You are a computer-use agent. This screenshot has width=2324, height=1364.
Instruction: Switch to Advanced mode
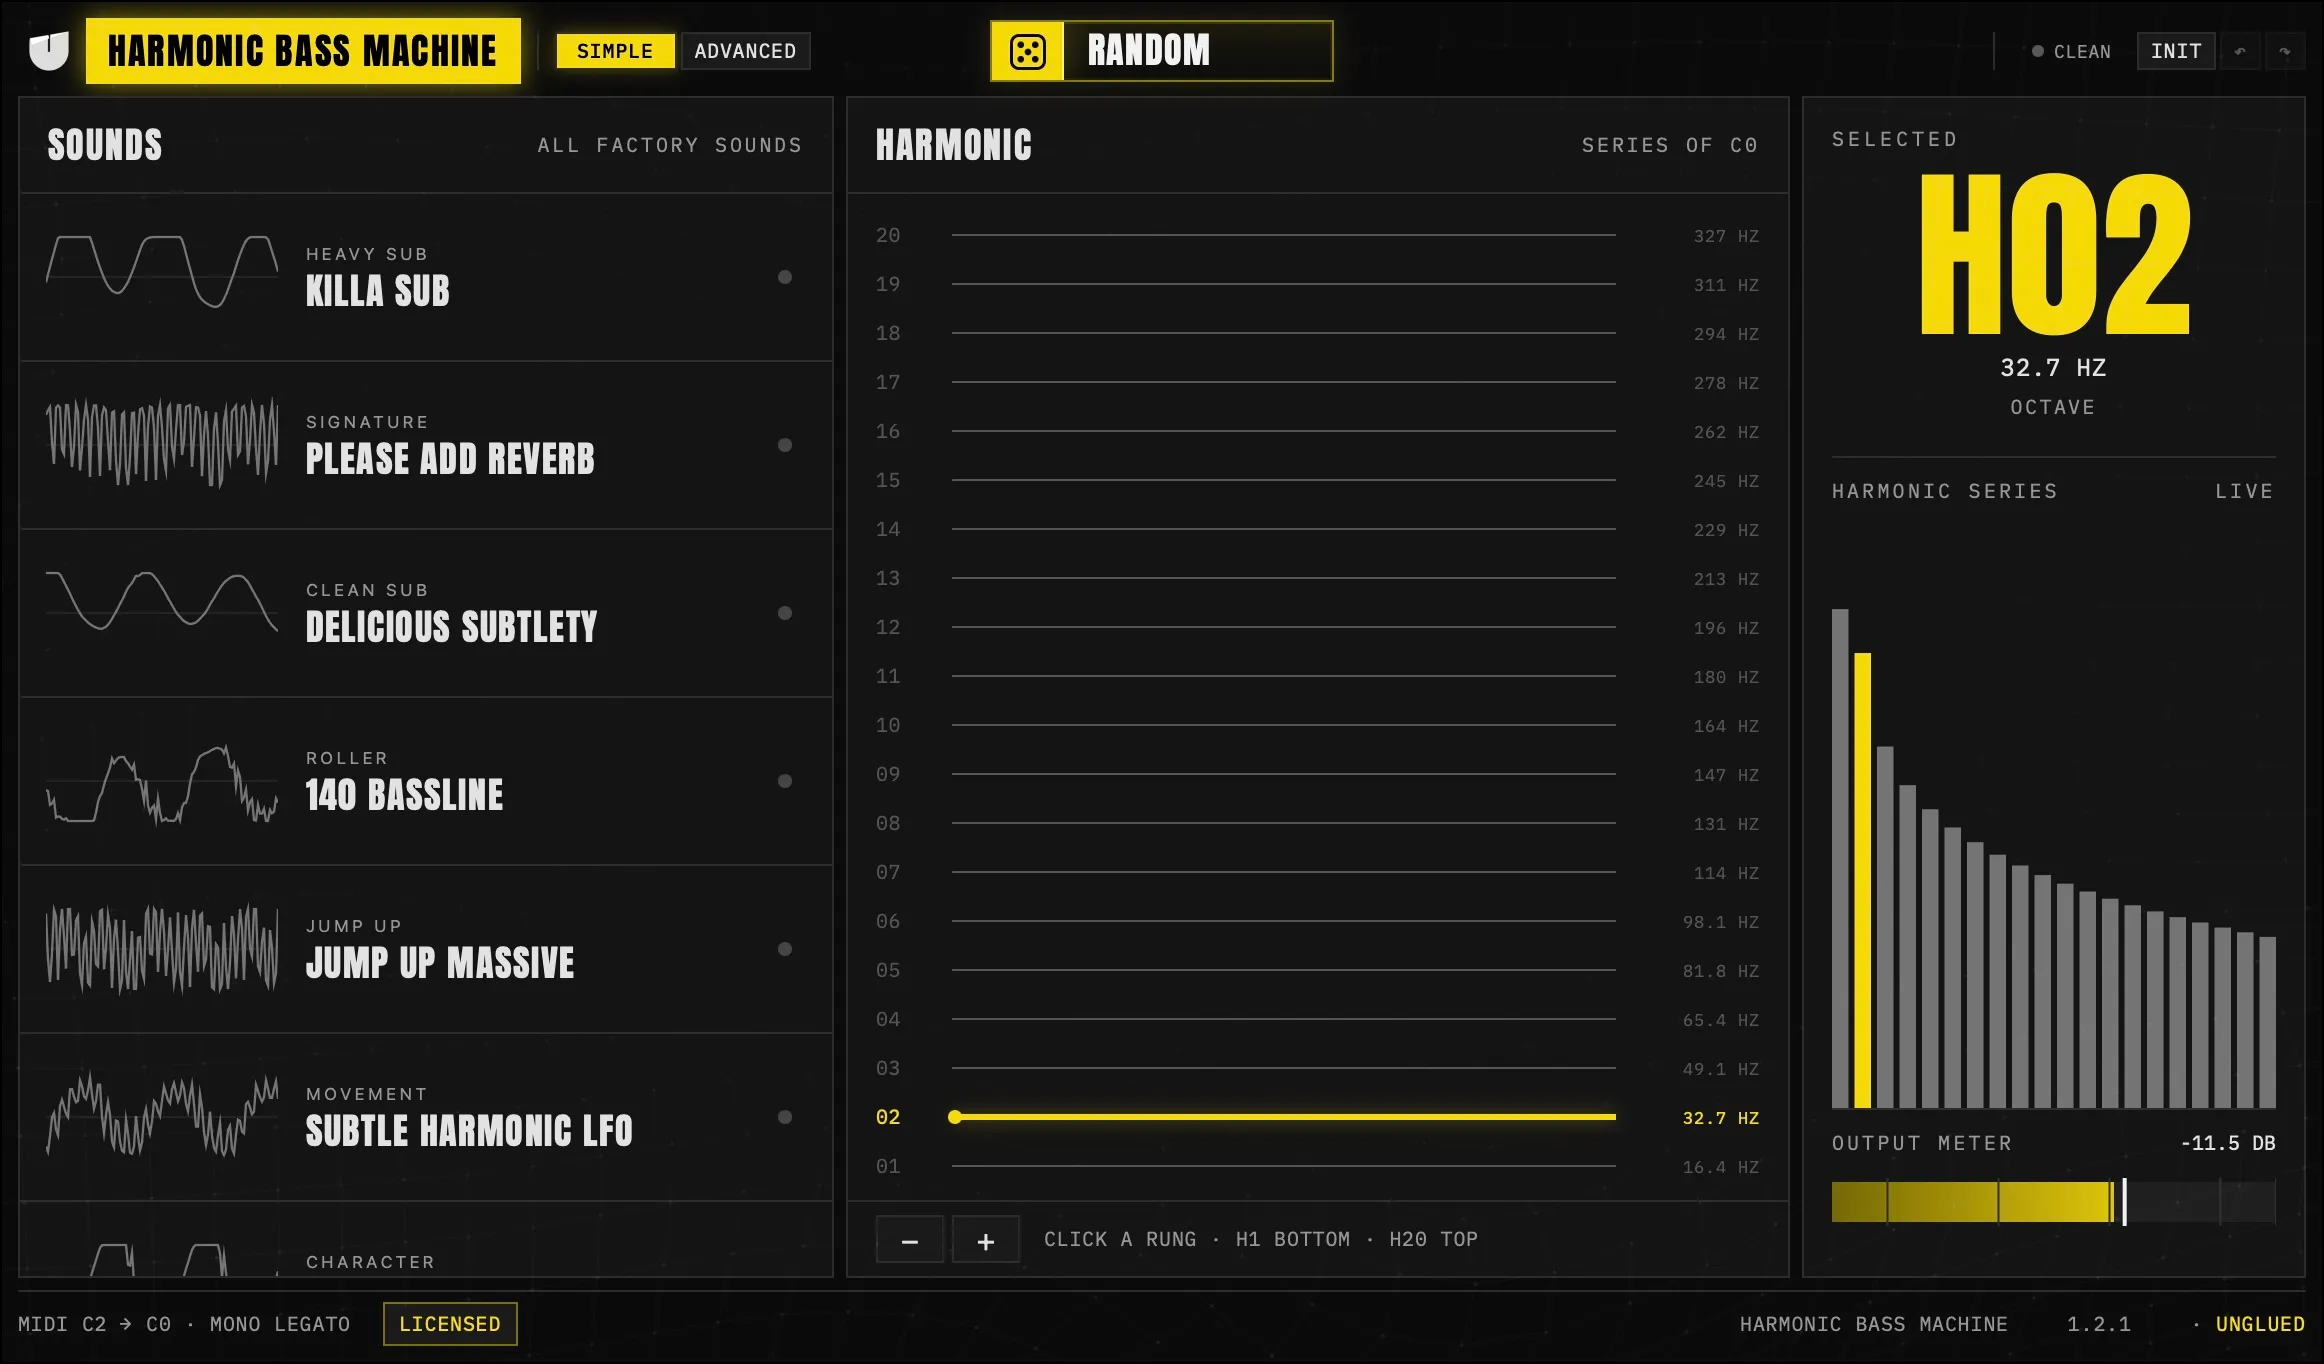745,51
